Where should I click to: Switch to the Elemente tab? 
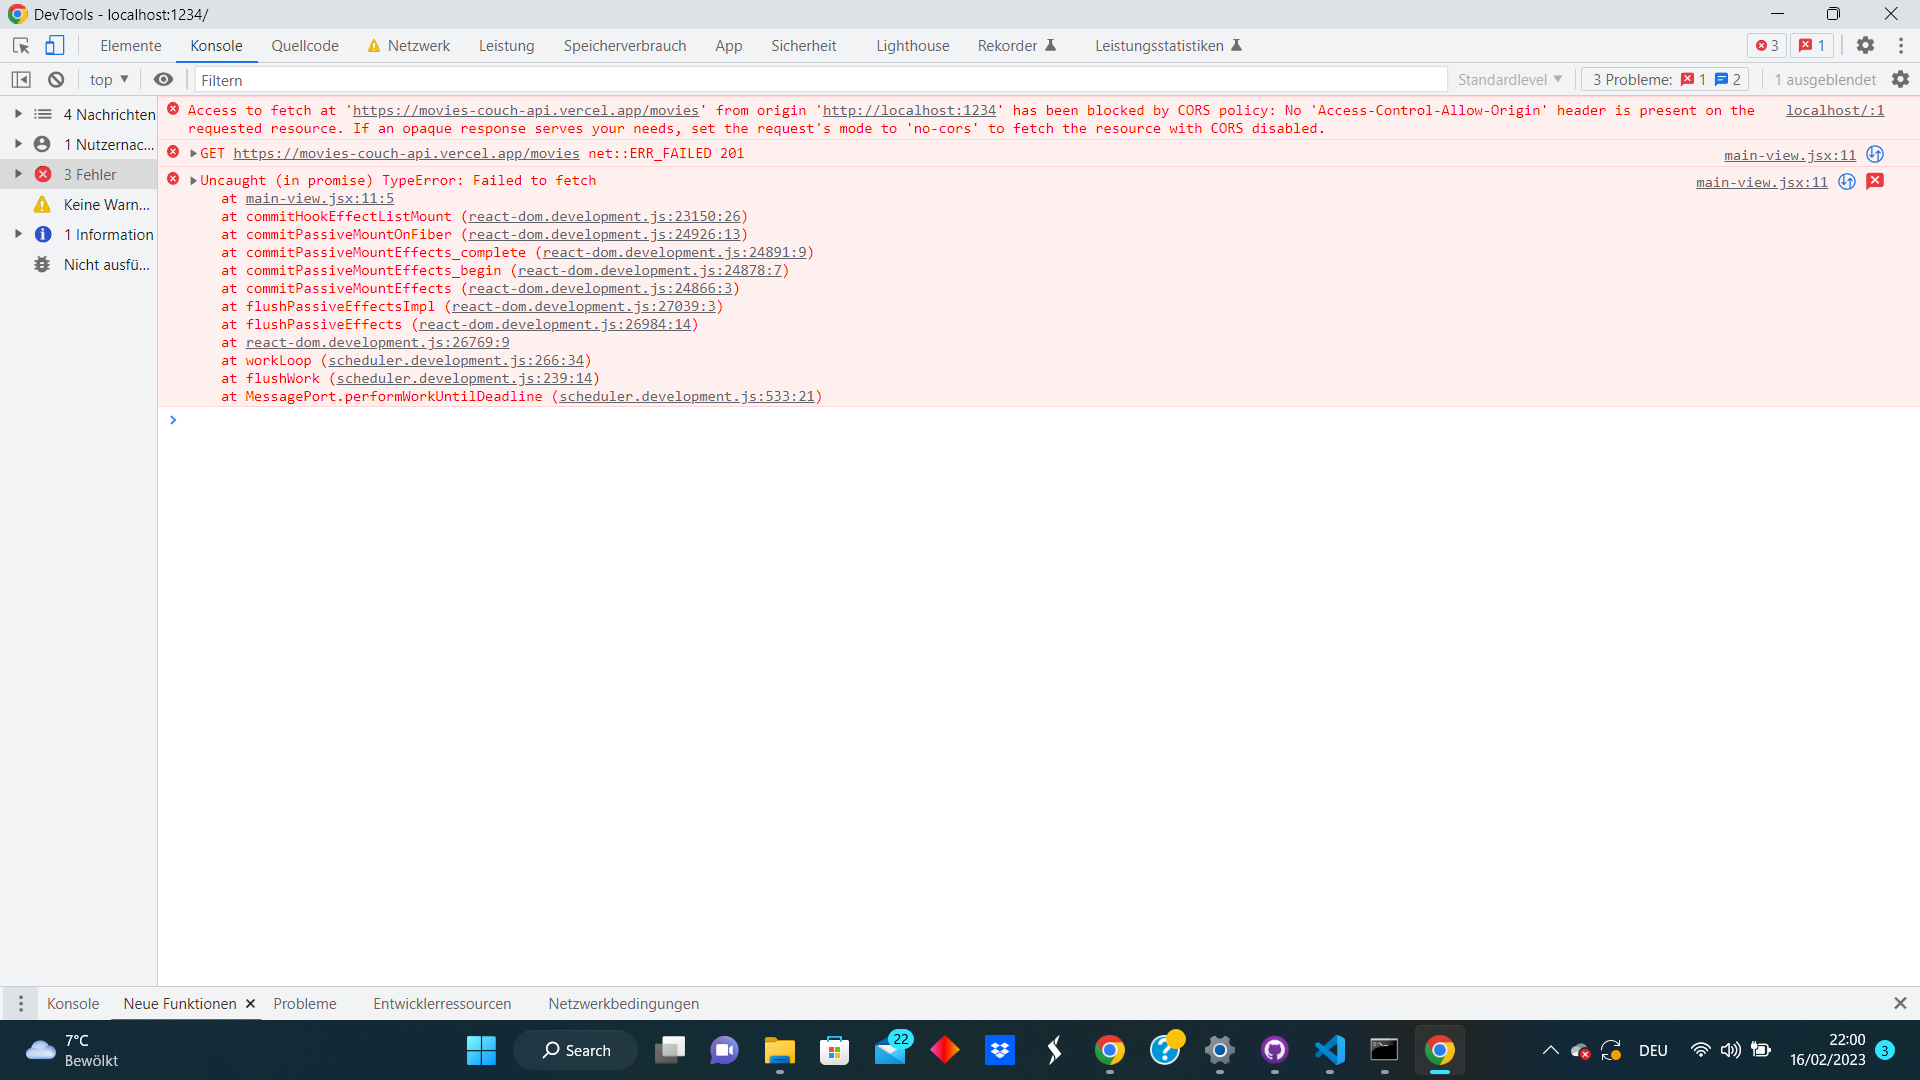pos(131,46)
